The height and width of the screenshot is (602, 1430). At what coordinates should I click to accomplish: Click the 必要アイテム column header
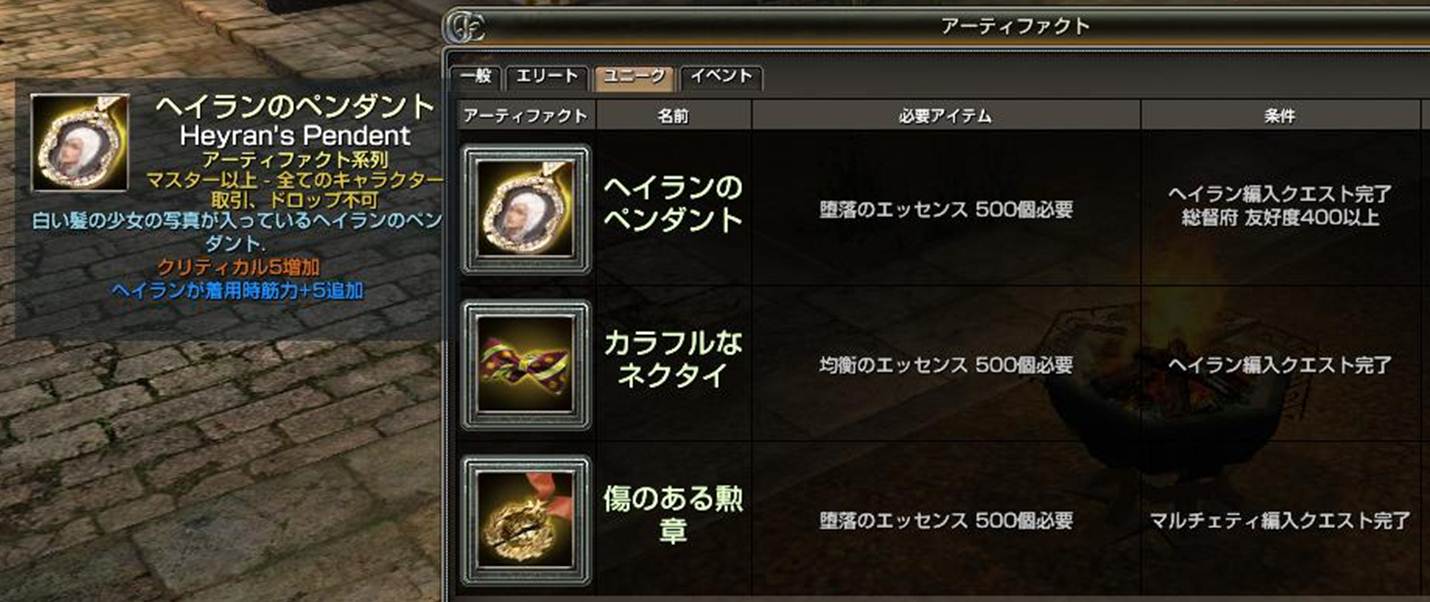pos(946,116)
